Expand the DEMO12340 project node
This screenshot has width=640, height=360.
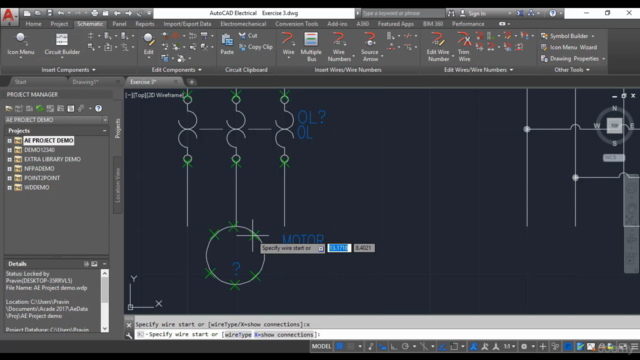tap(9, 150)
